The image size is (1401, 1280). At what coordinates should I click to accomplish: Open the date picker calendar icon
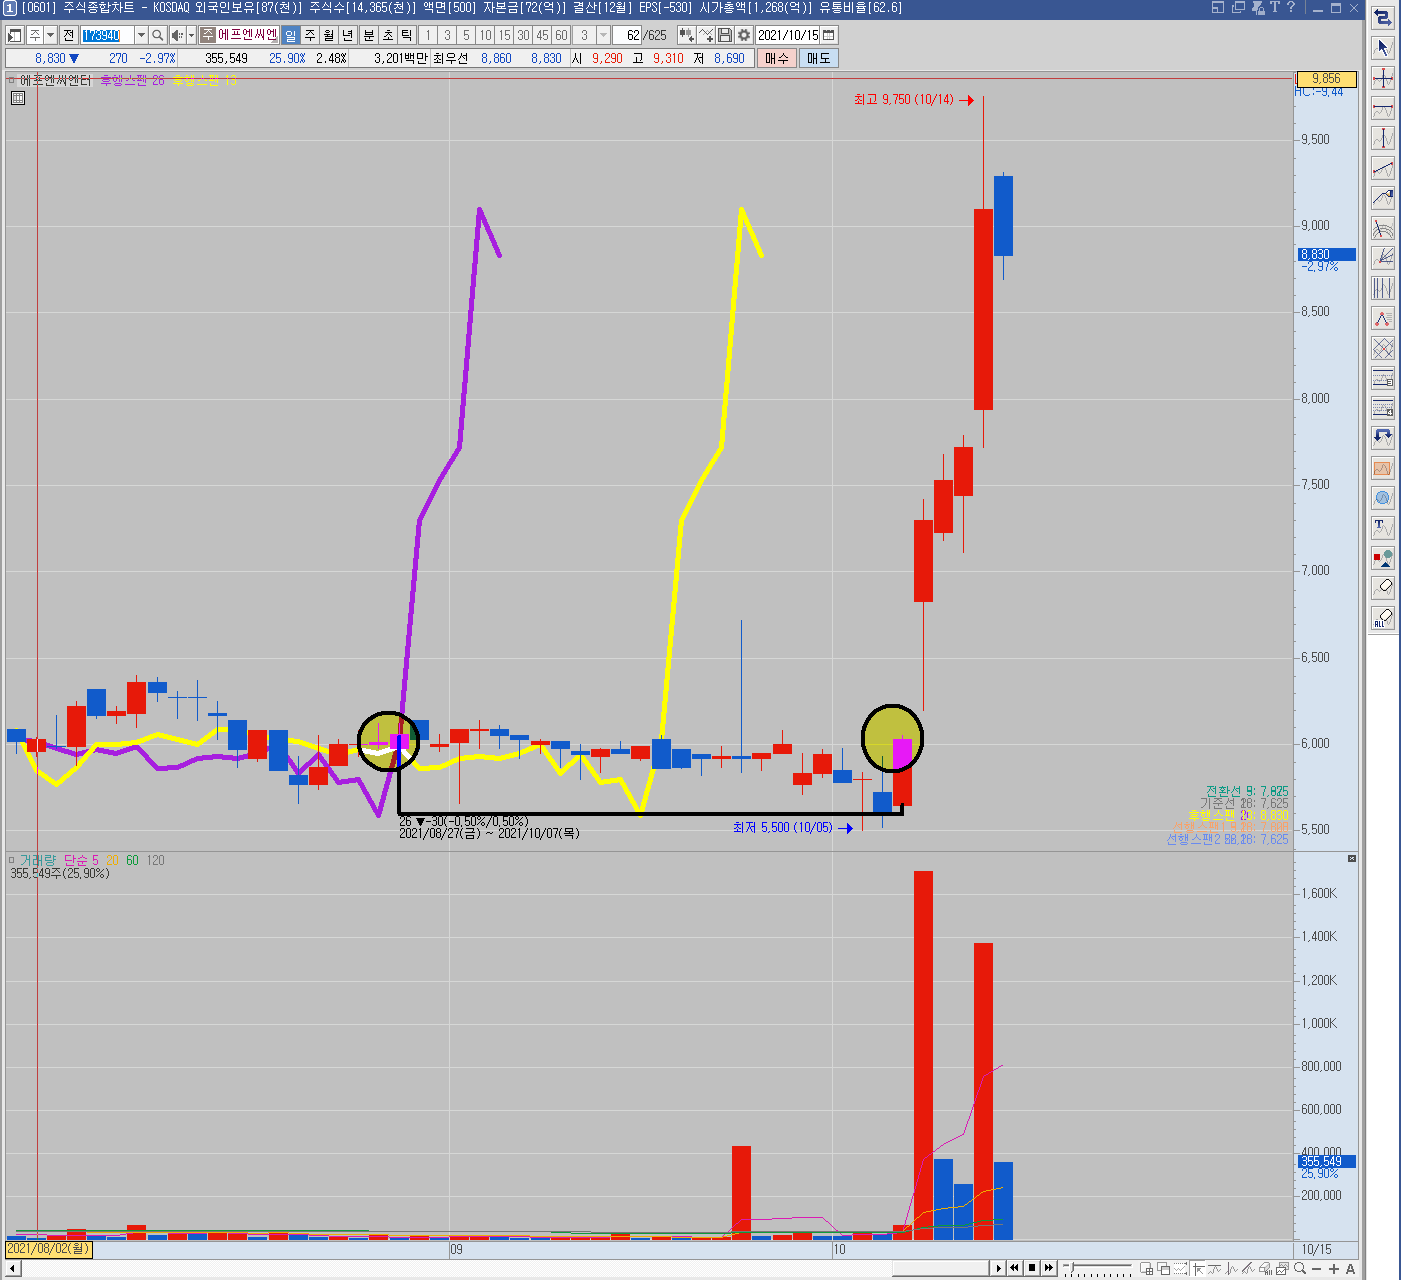click(x=829, y=35)
